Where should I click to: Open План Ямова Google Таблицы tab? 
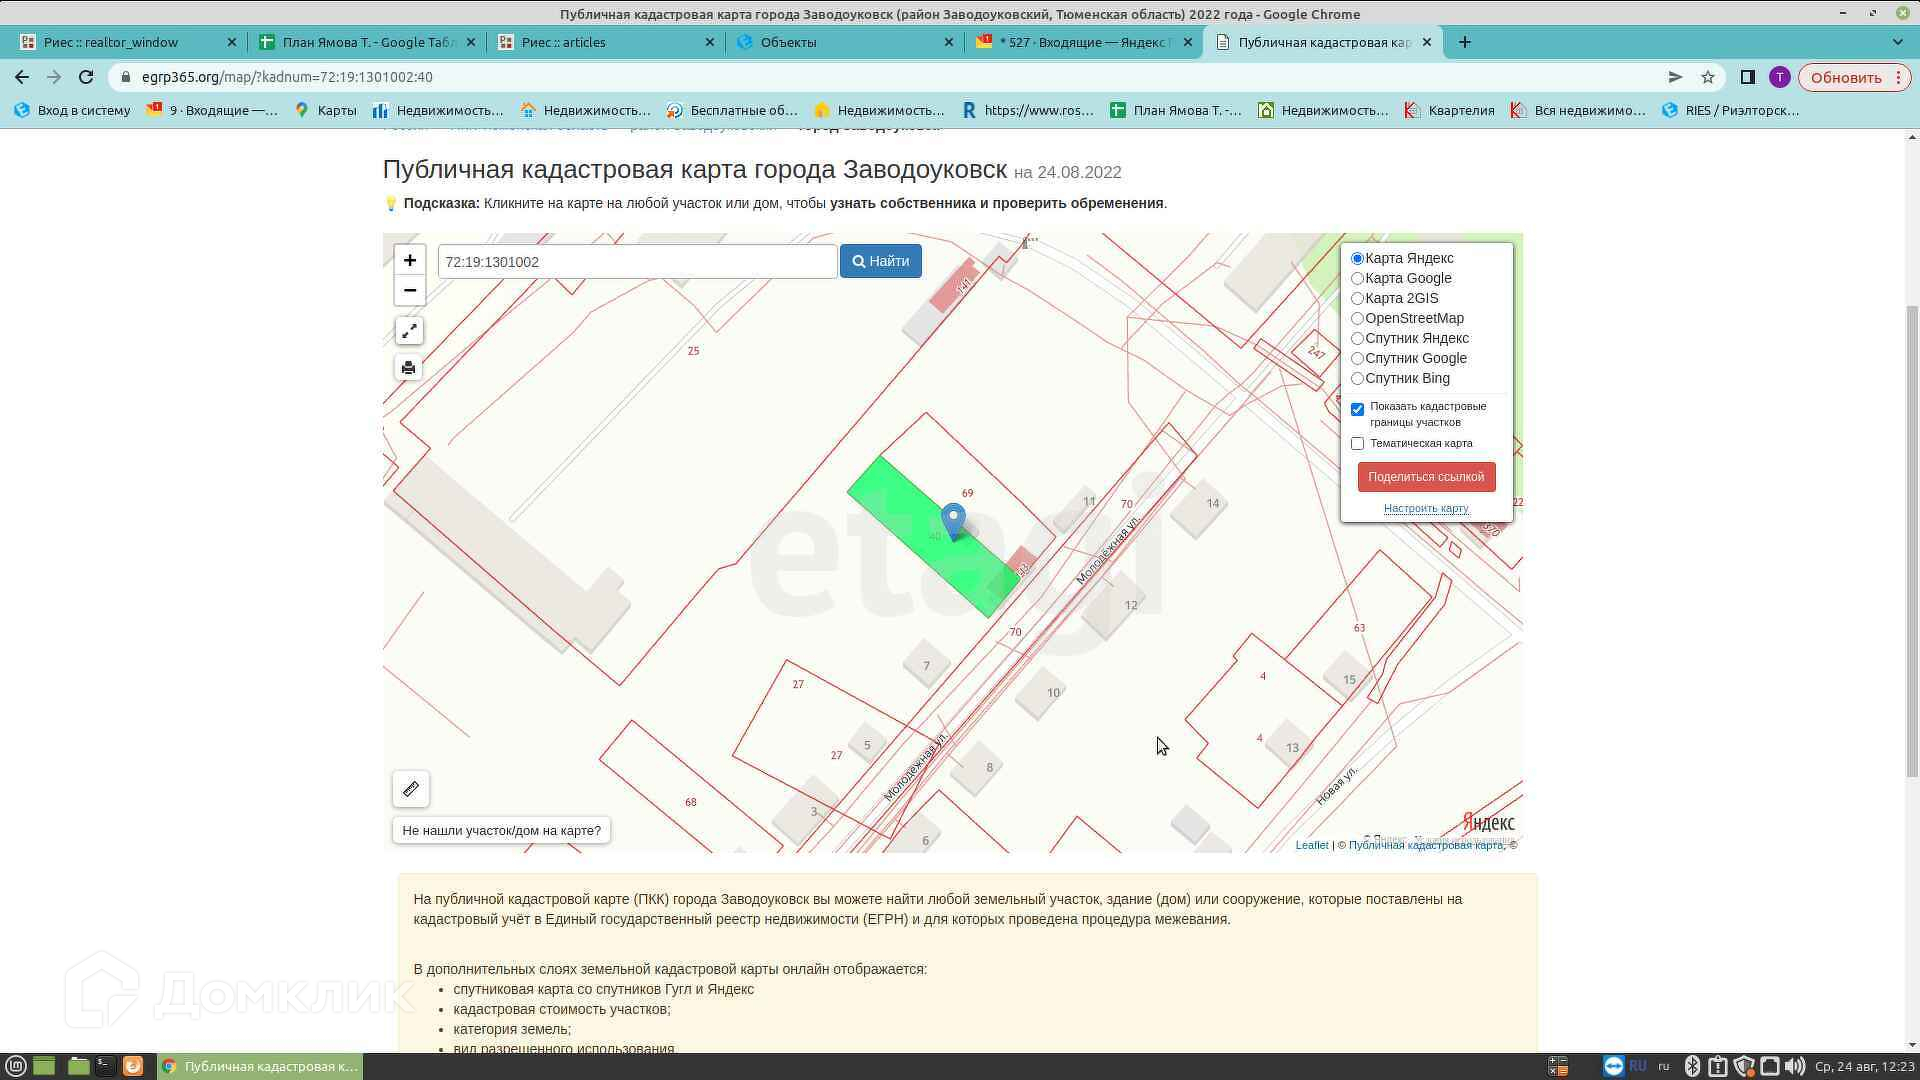(366, 42)
